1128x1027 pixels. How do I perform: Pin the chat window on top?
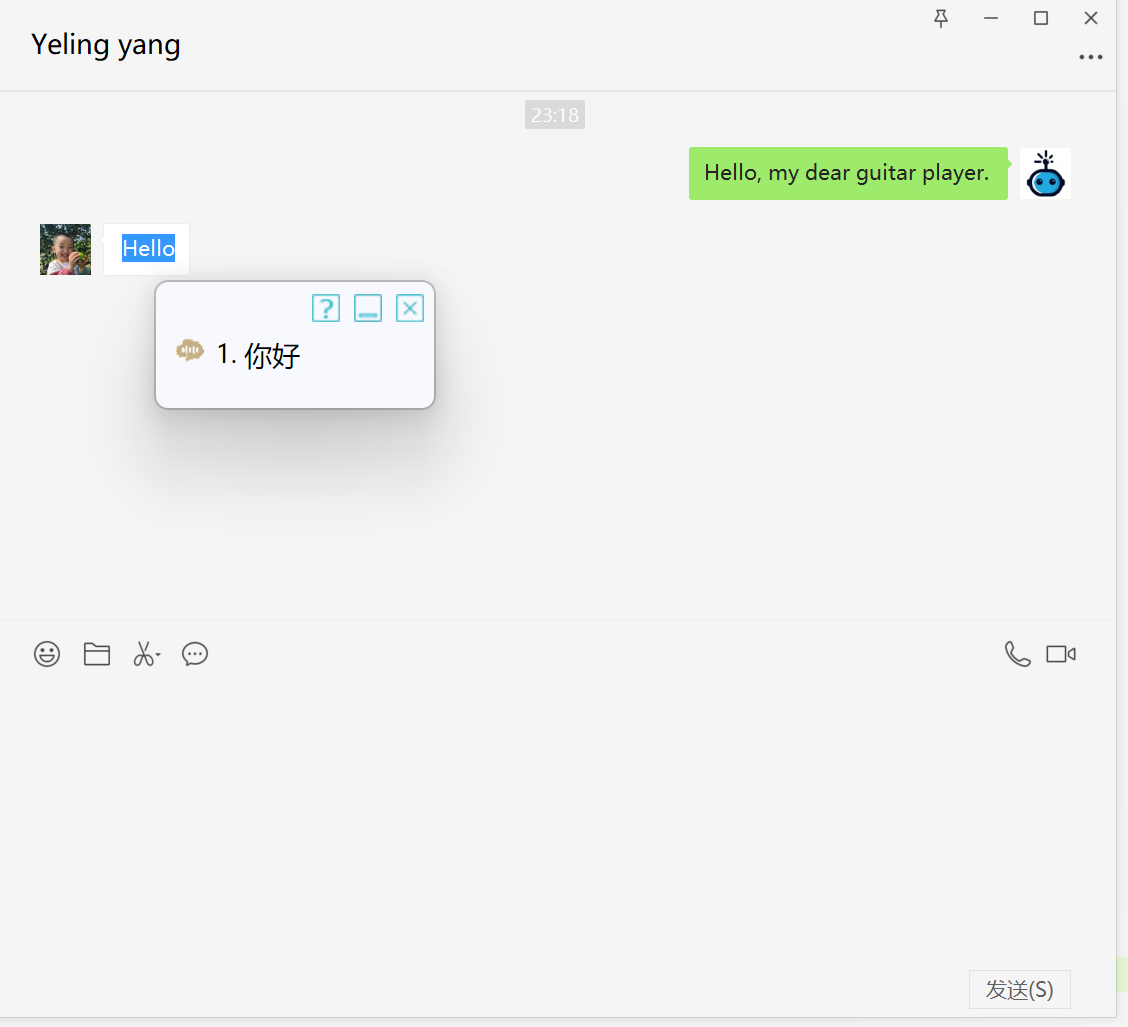pyautogui.click(x=940, y=18)
